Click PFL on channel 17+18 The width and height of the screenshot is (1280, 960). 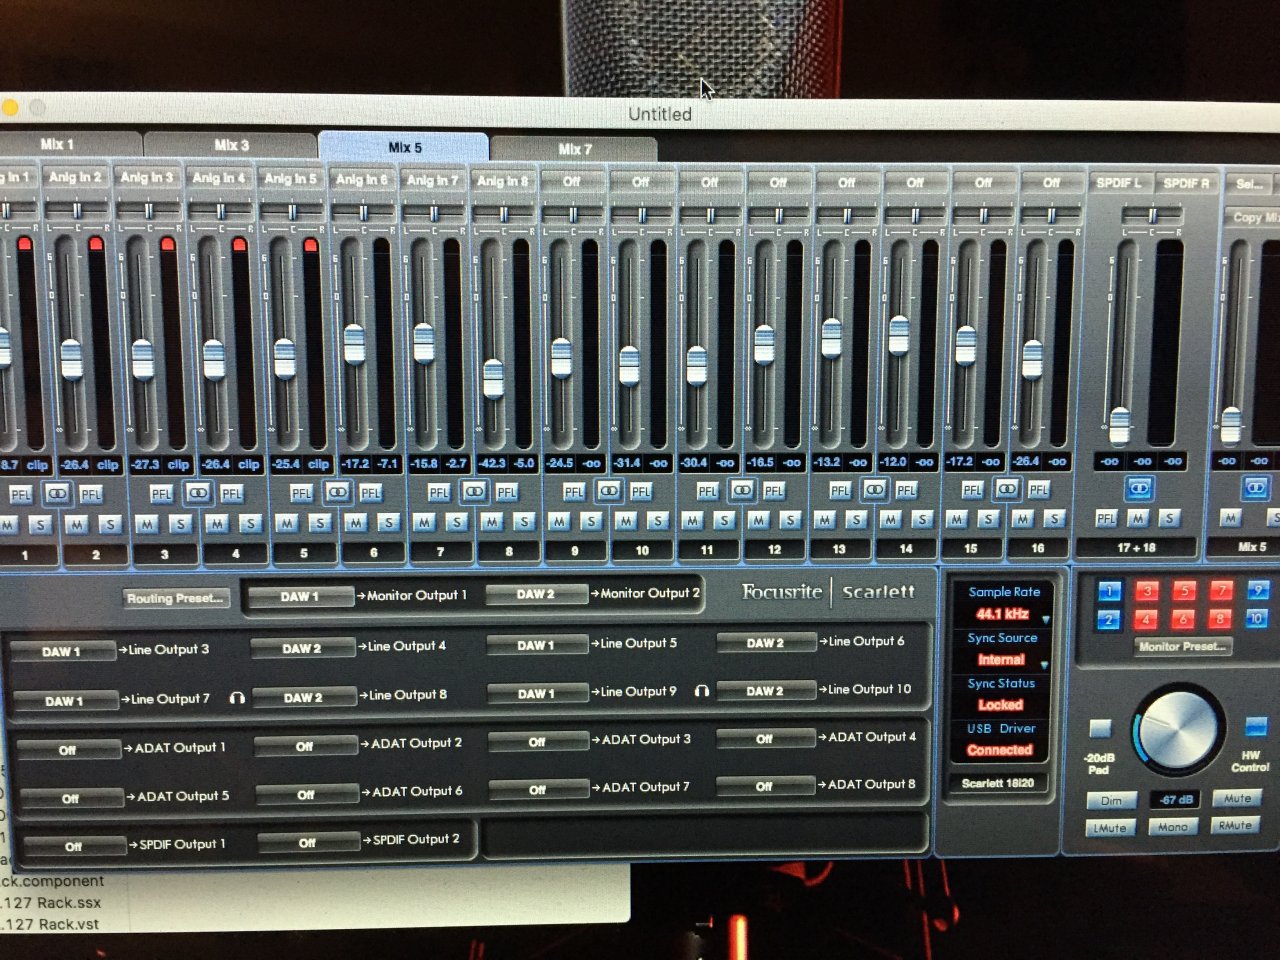1105,518
